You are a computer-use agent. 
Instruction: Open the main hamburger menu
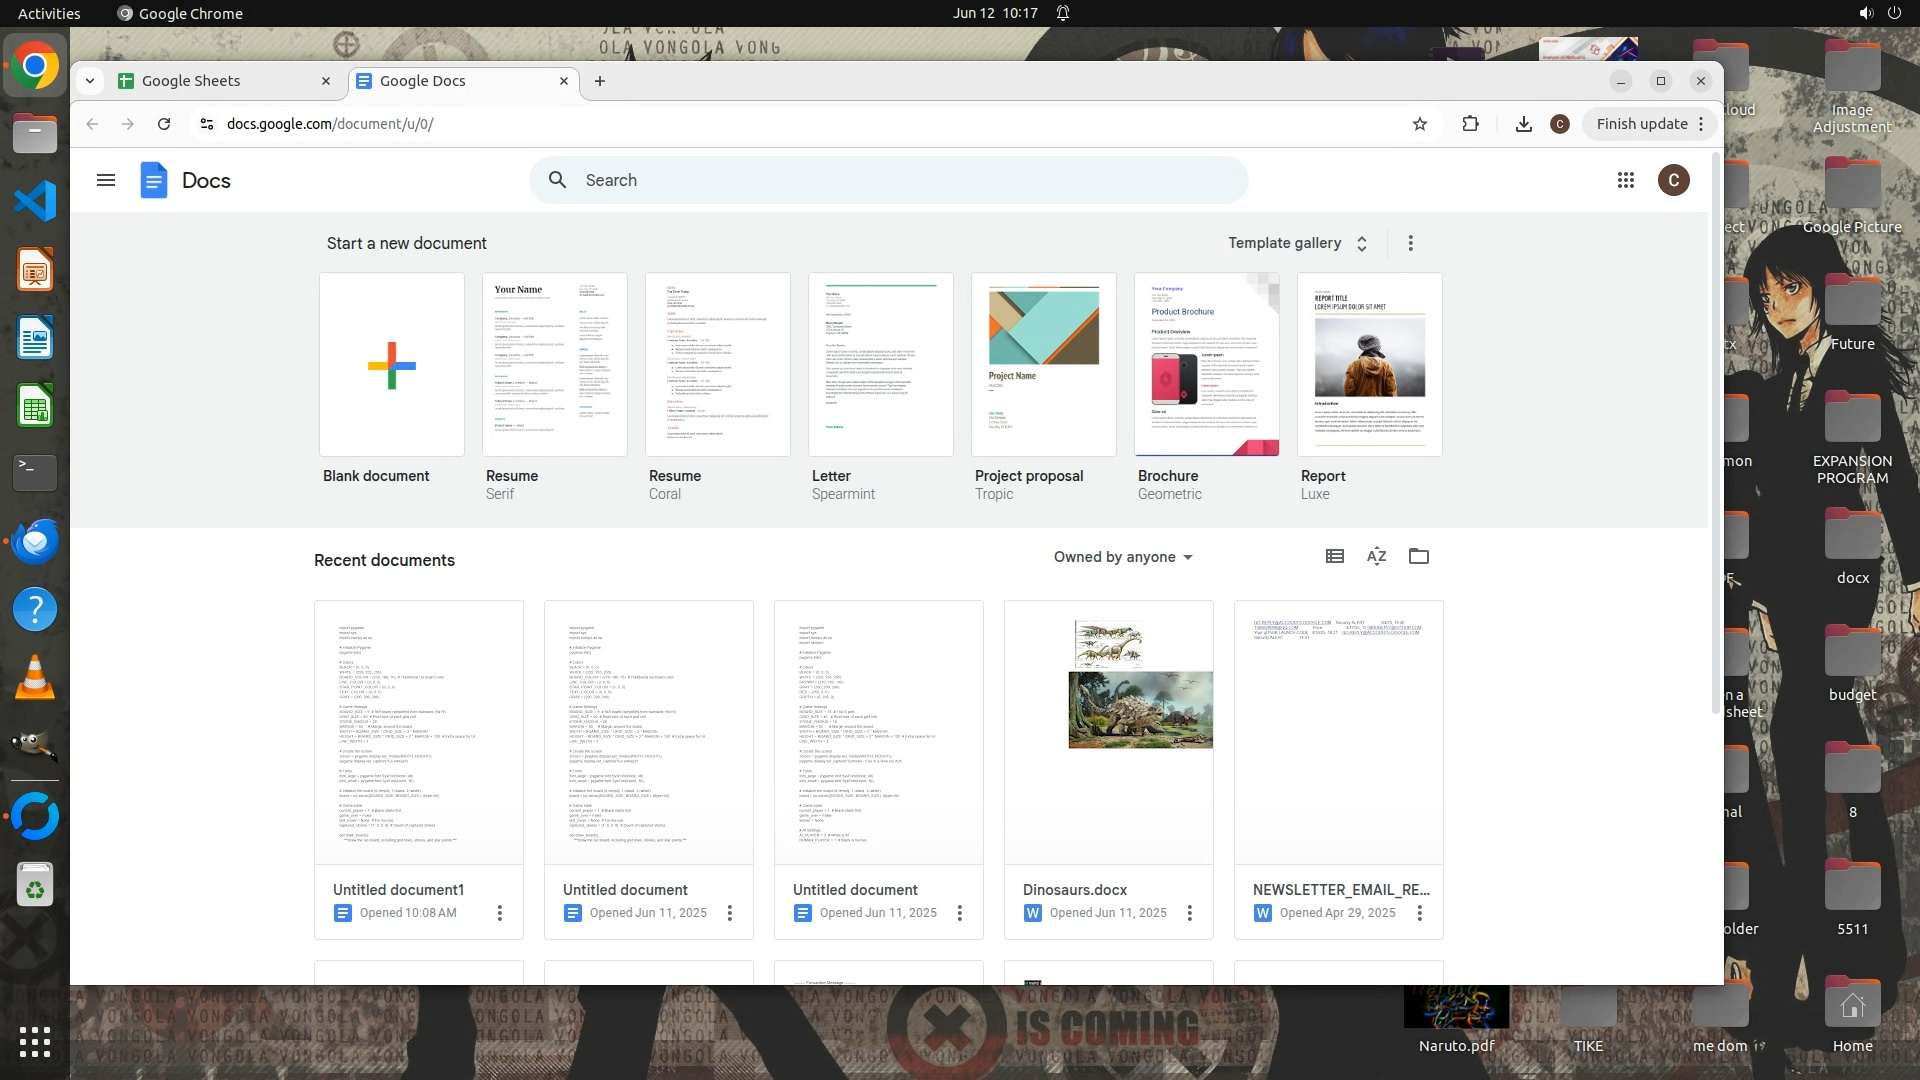[x=106, y=180]
